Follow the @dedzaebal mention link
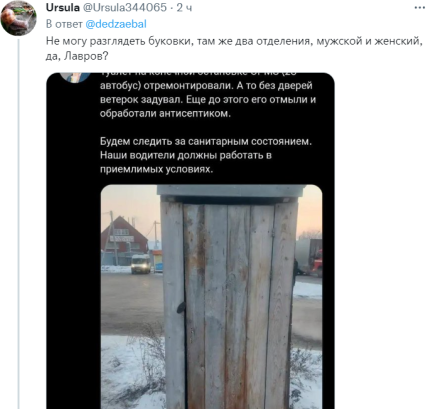The width and height of the screenshot is (428, 409). click(x=116, y=24)
